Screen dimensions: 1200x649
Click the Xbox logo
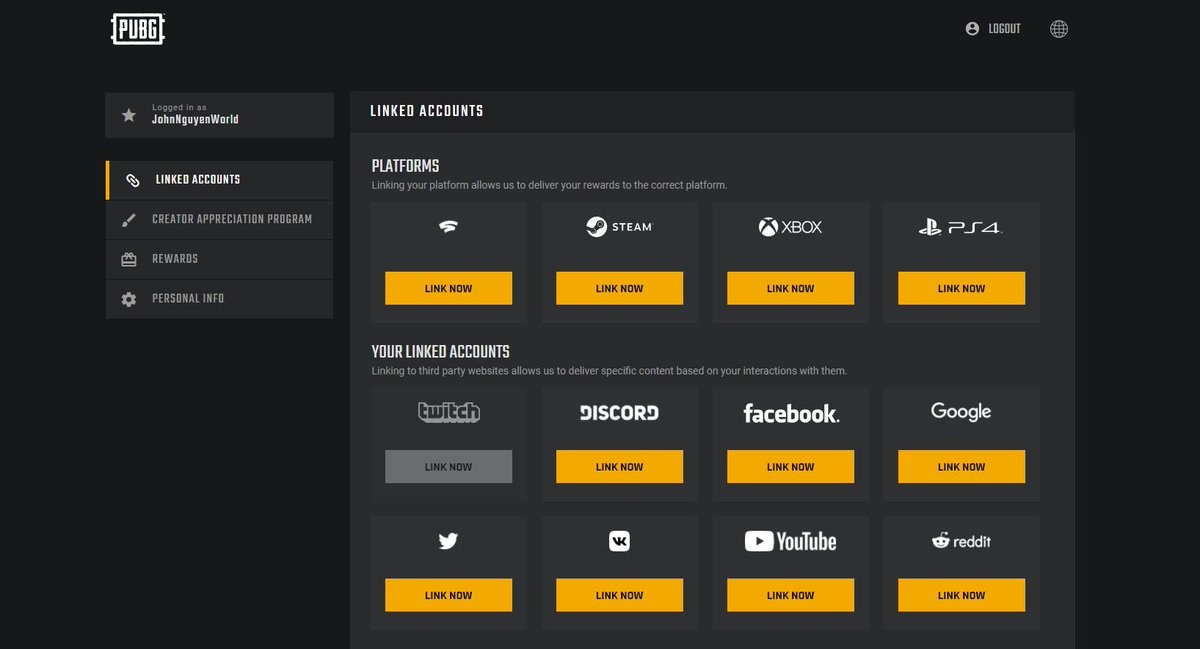tap(790, 227)
